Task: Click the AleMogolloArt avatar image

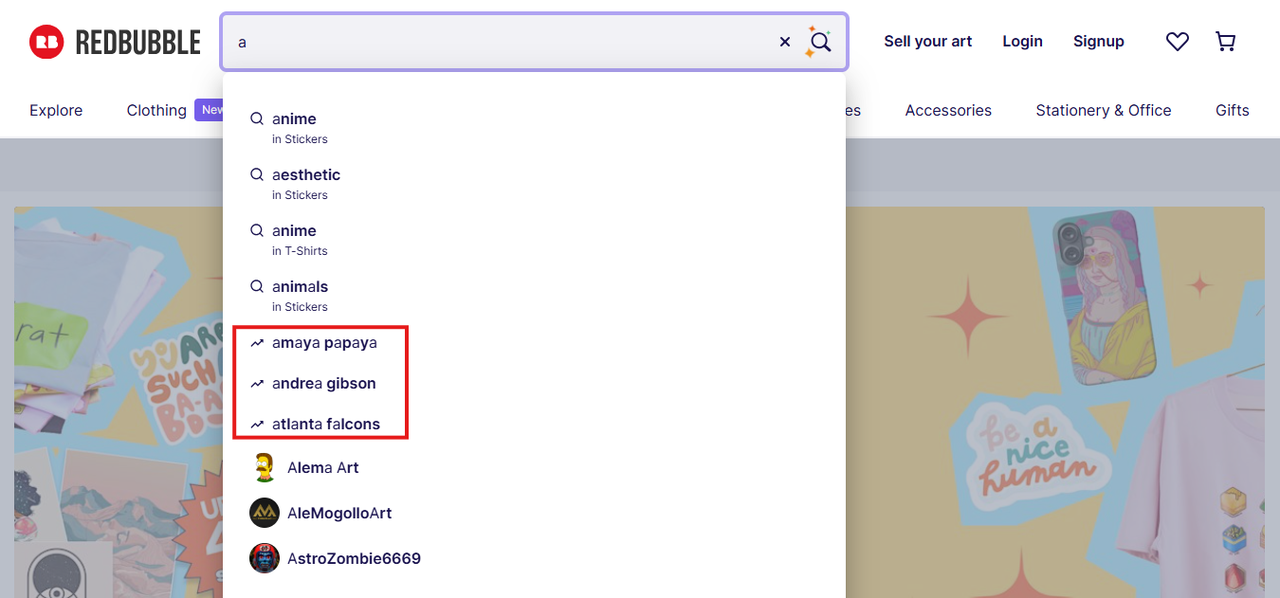Action: click(264, 513)
